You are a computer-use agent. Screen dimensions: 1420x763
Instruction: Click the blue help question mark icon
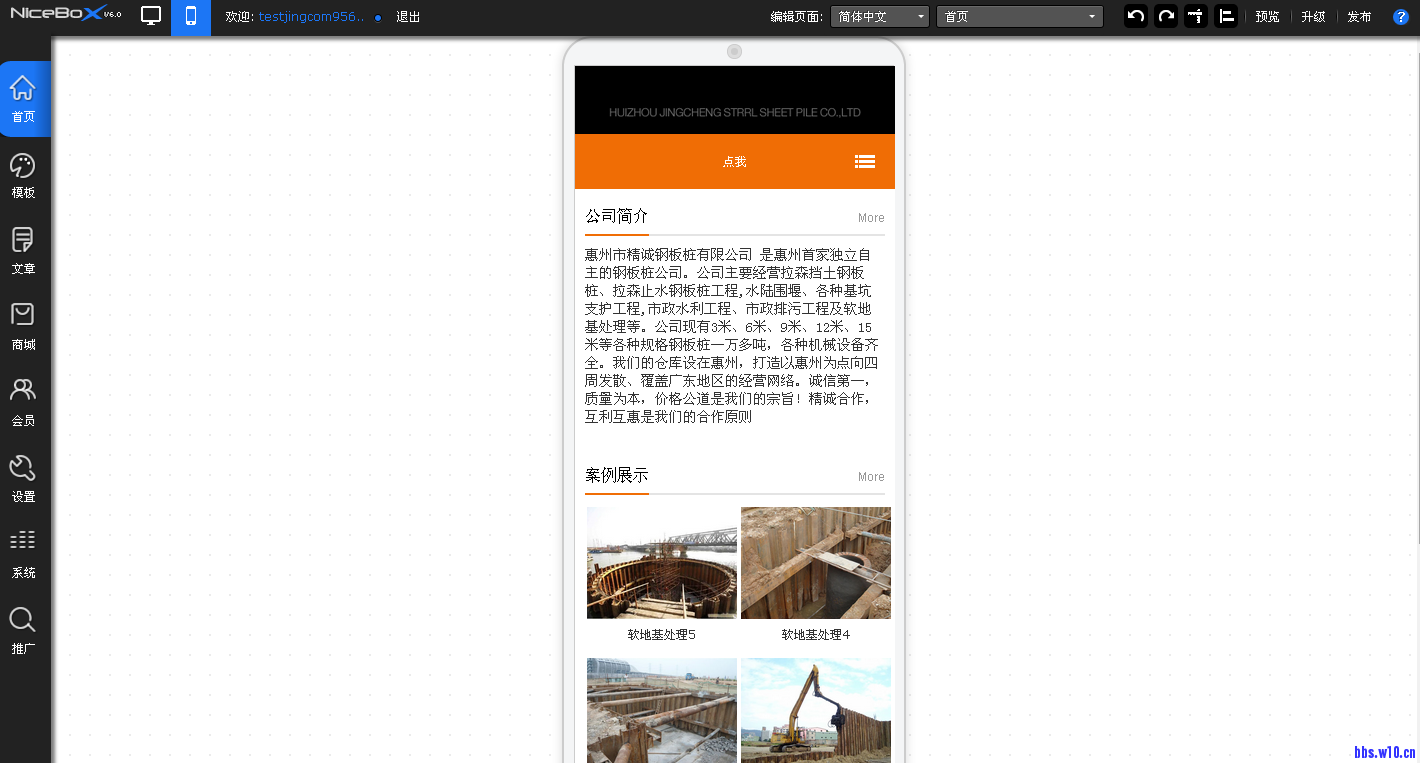(x=1401, y=17)
